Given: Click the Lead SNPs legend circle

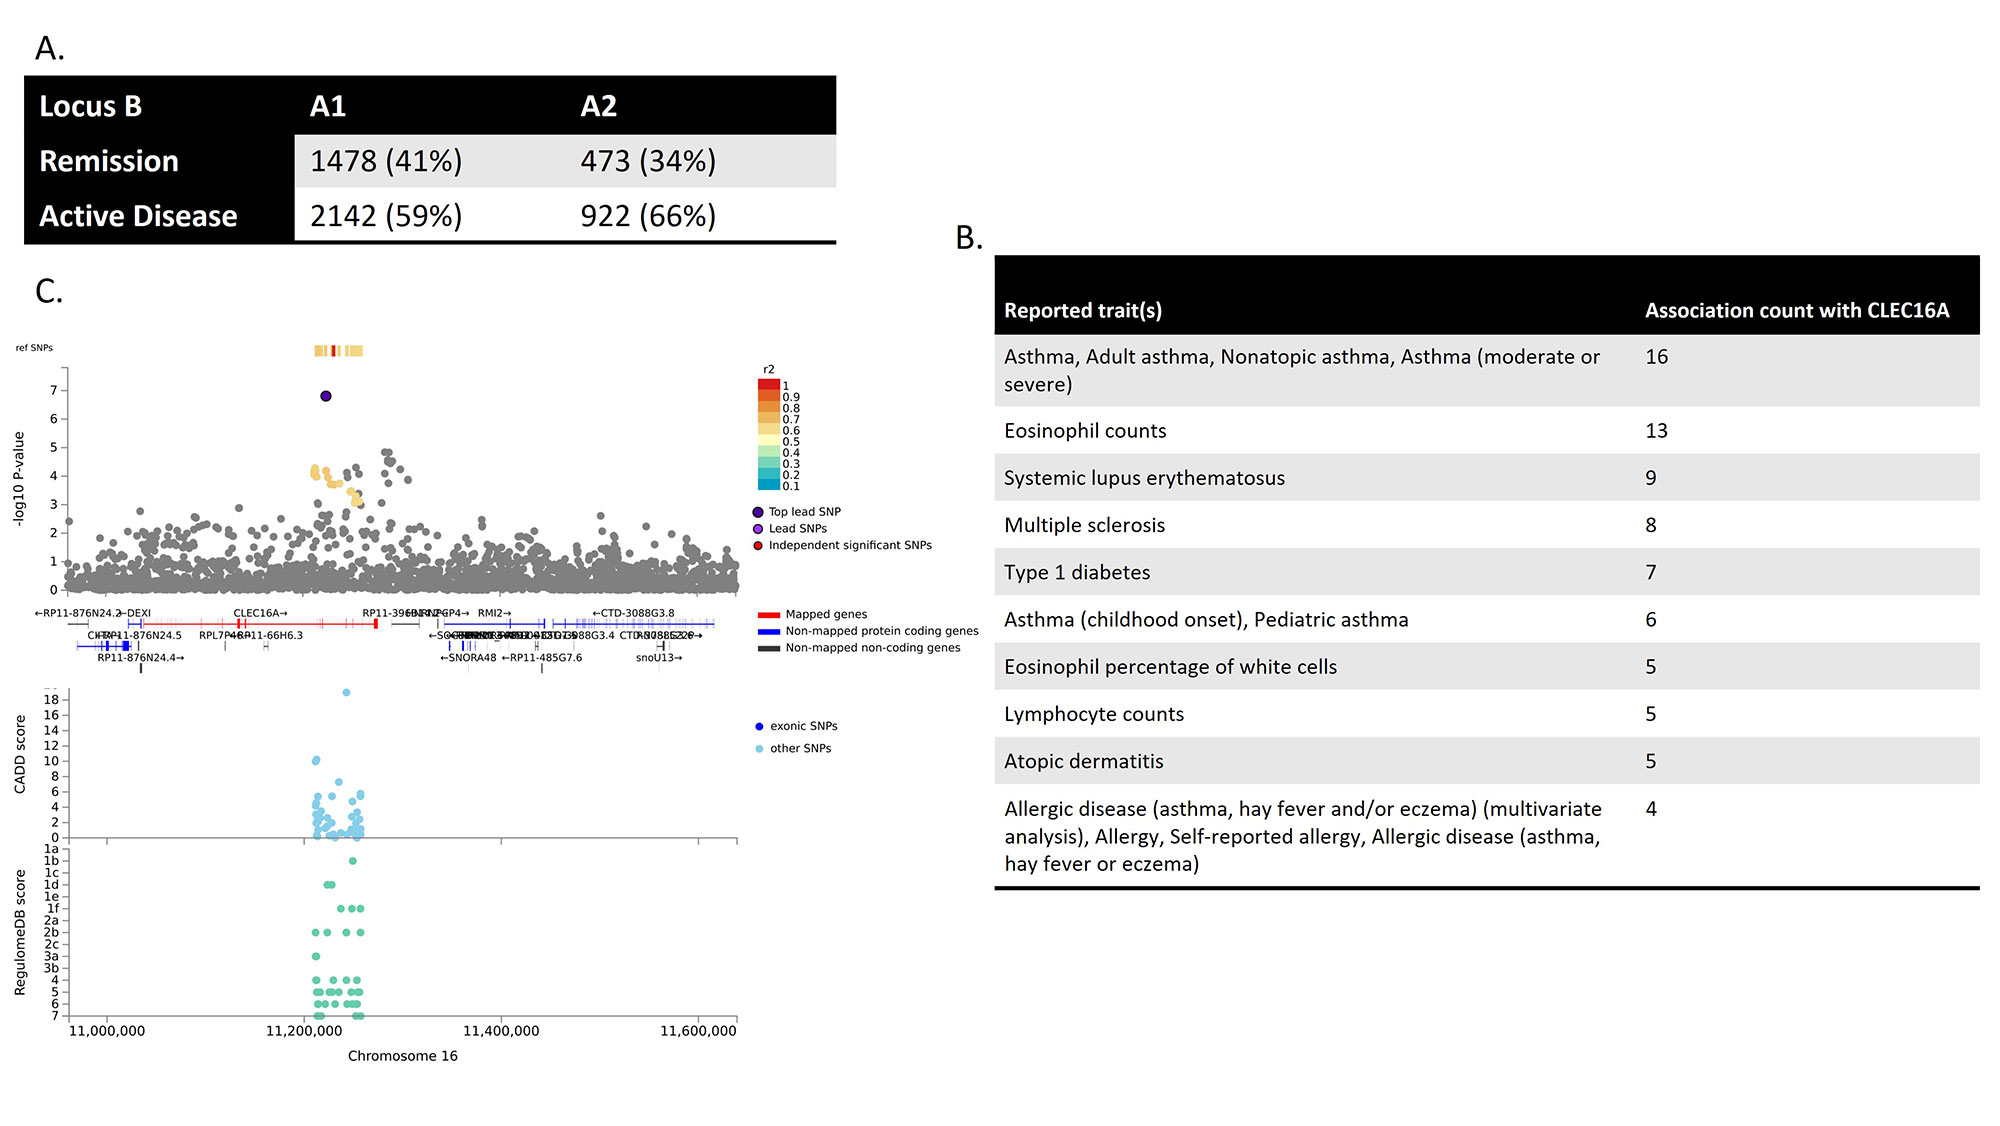Looking at the screenshot, I should point(758,529).
